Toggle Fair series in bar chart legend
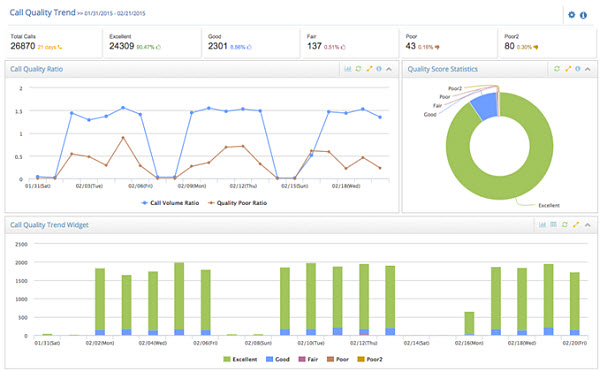Screen dimensions: 600x370 coord(308,359)
